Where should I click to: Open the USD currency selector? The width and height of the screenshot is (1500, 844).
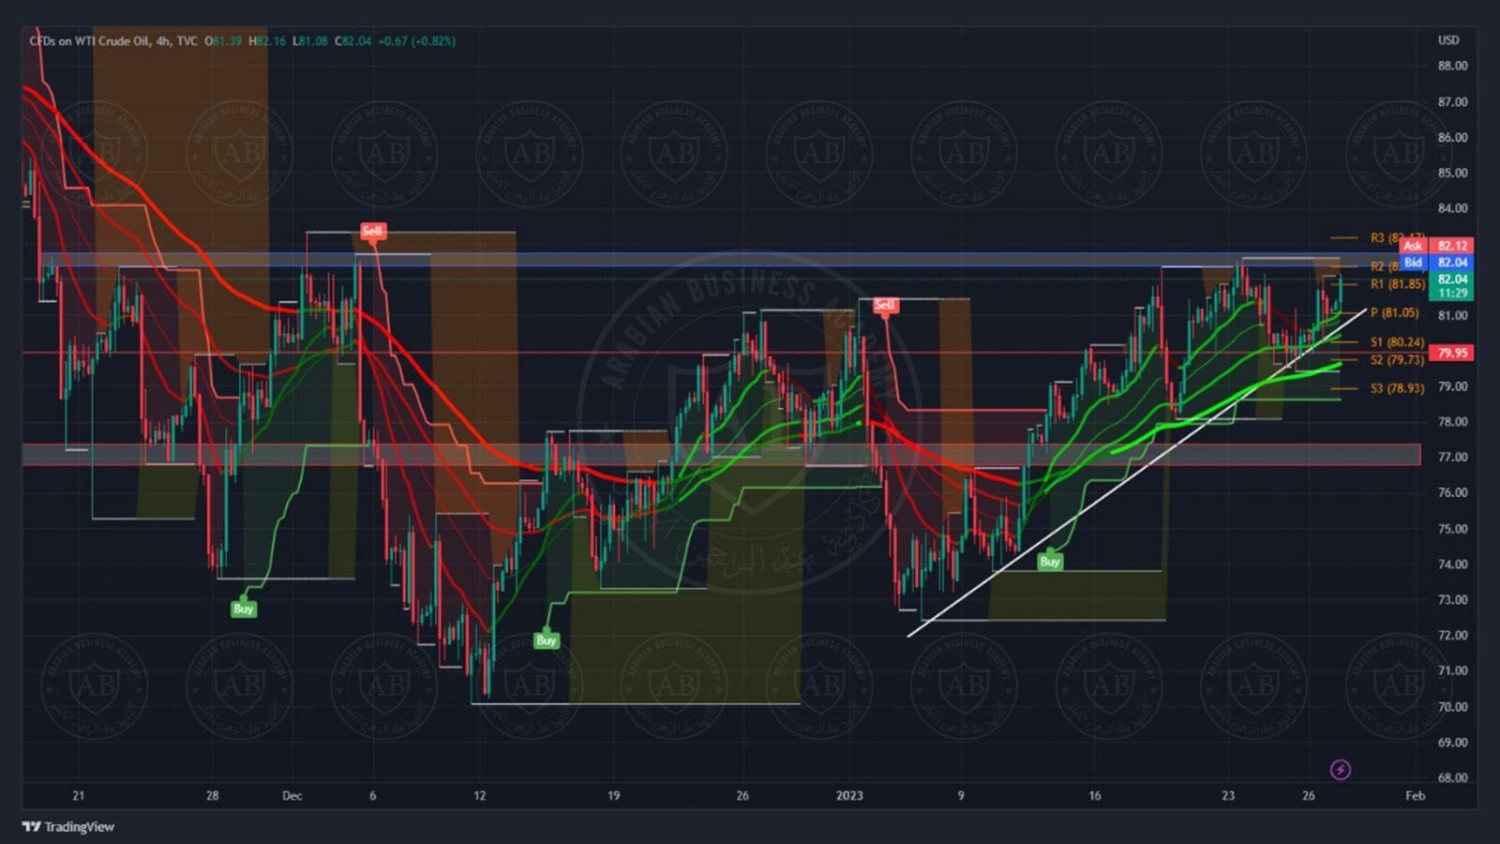pos(1448,40)
